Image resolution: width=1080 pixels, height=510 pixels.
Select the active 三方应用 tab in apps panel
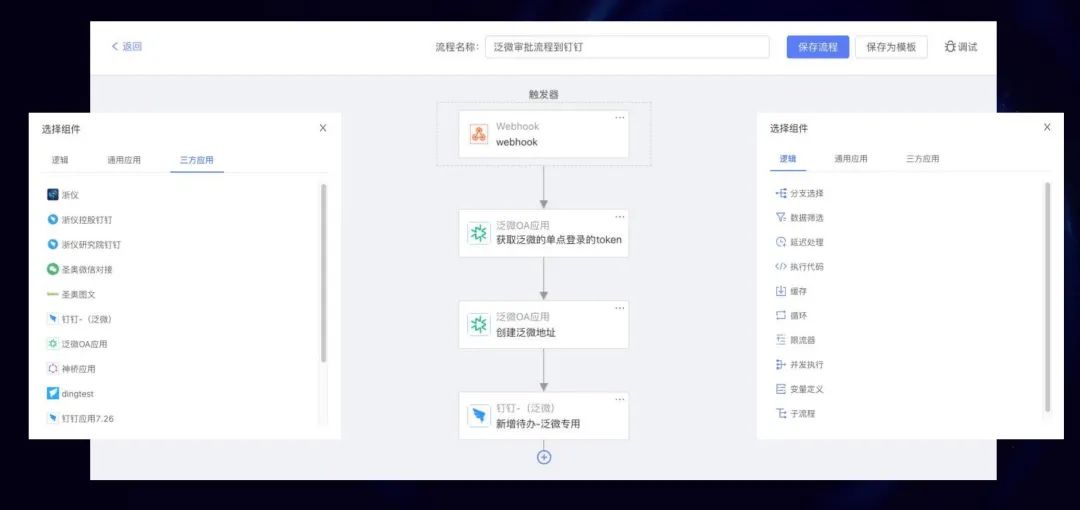click(196, 160)
